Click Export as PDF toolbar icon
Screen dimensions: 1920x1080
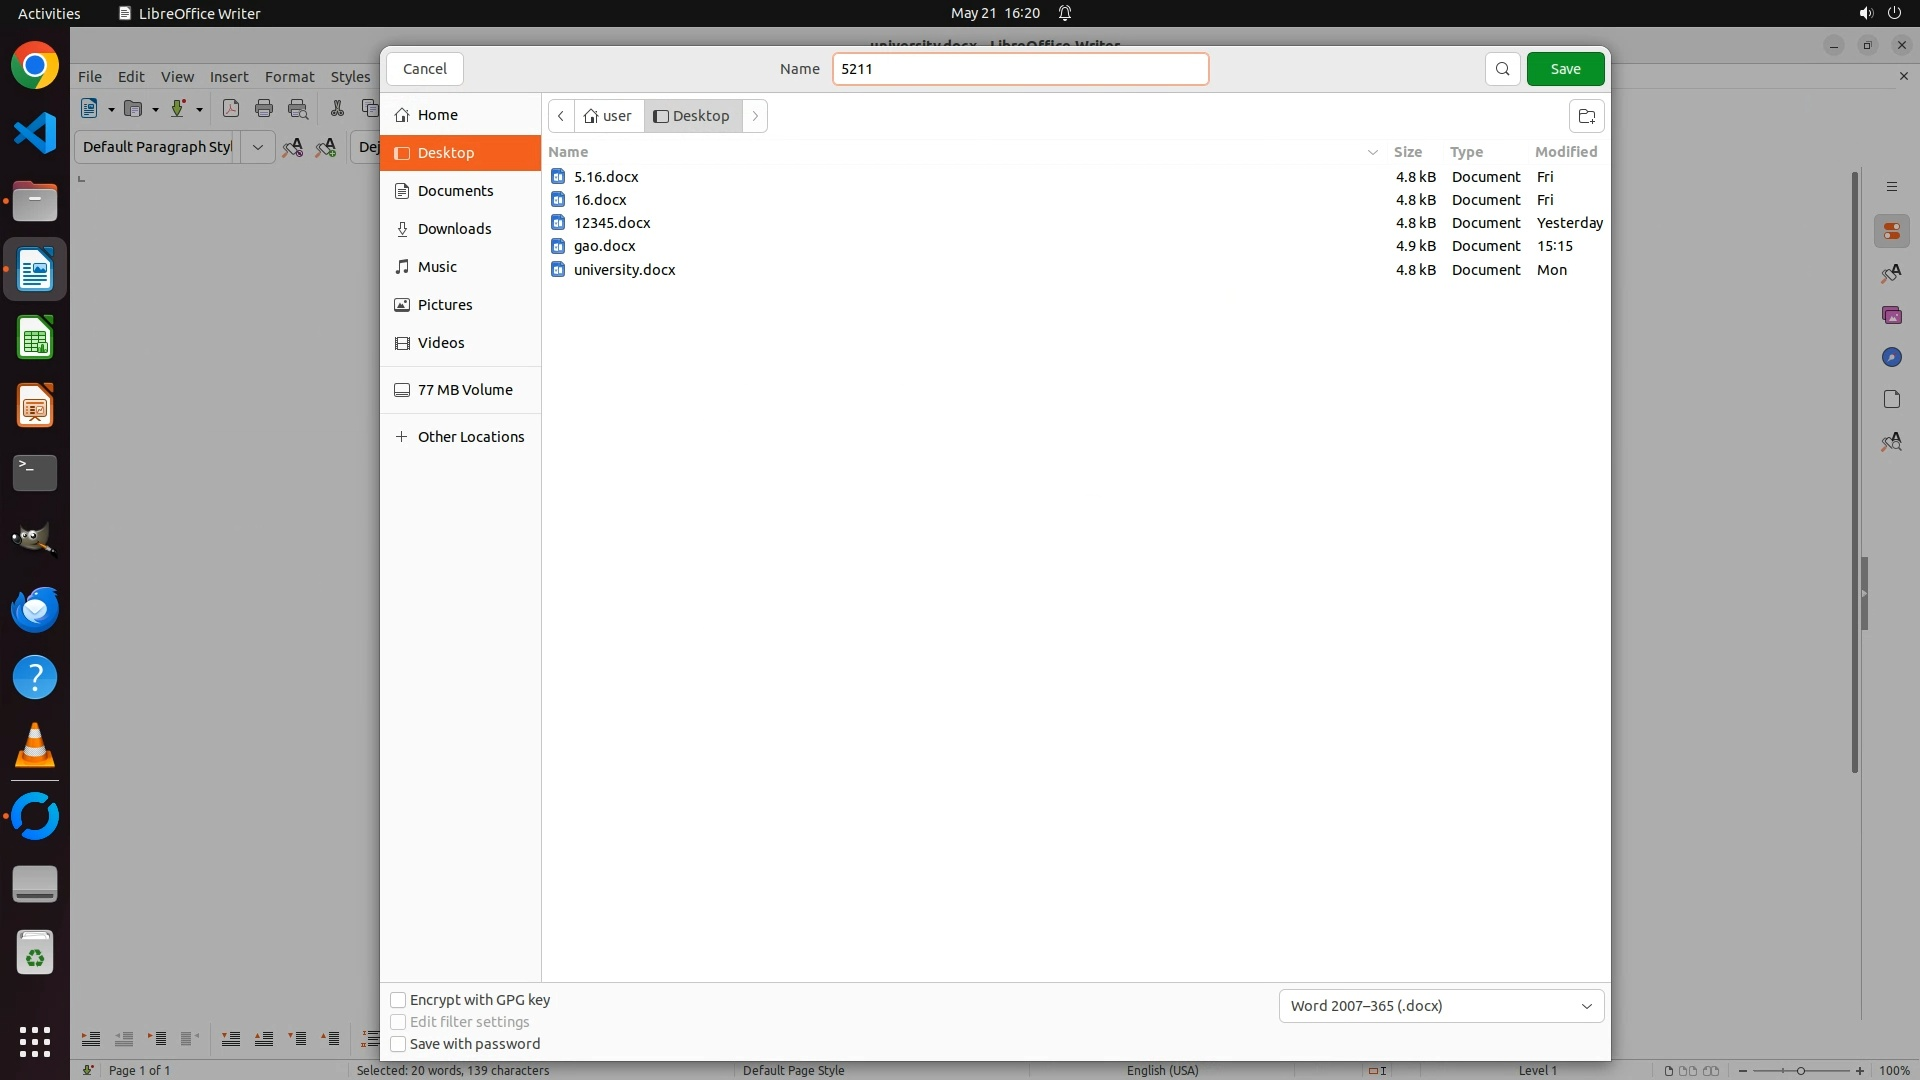coord(231,109)
